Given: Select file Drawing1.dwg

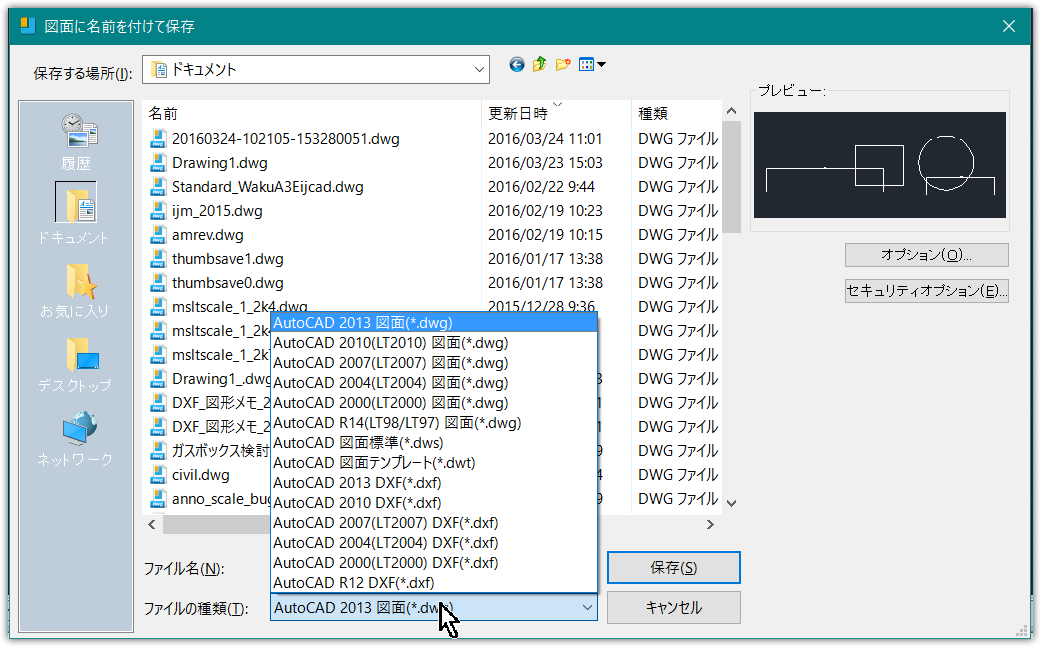Looking at the screenshot, I should 220,163.
